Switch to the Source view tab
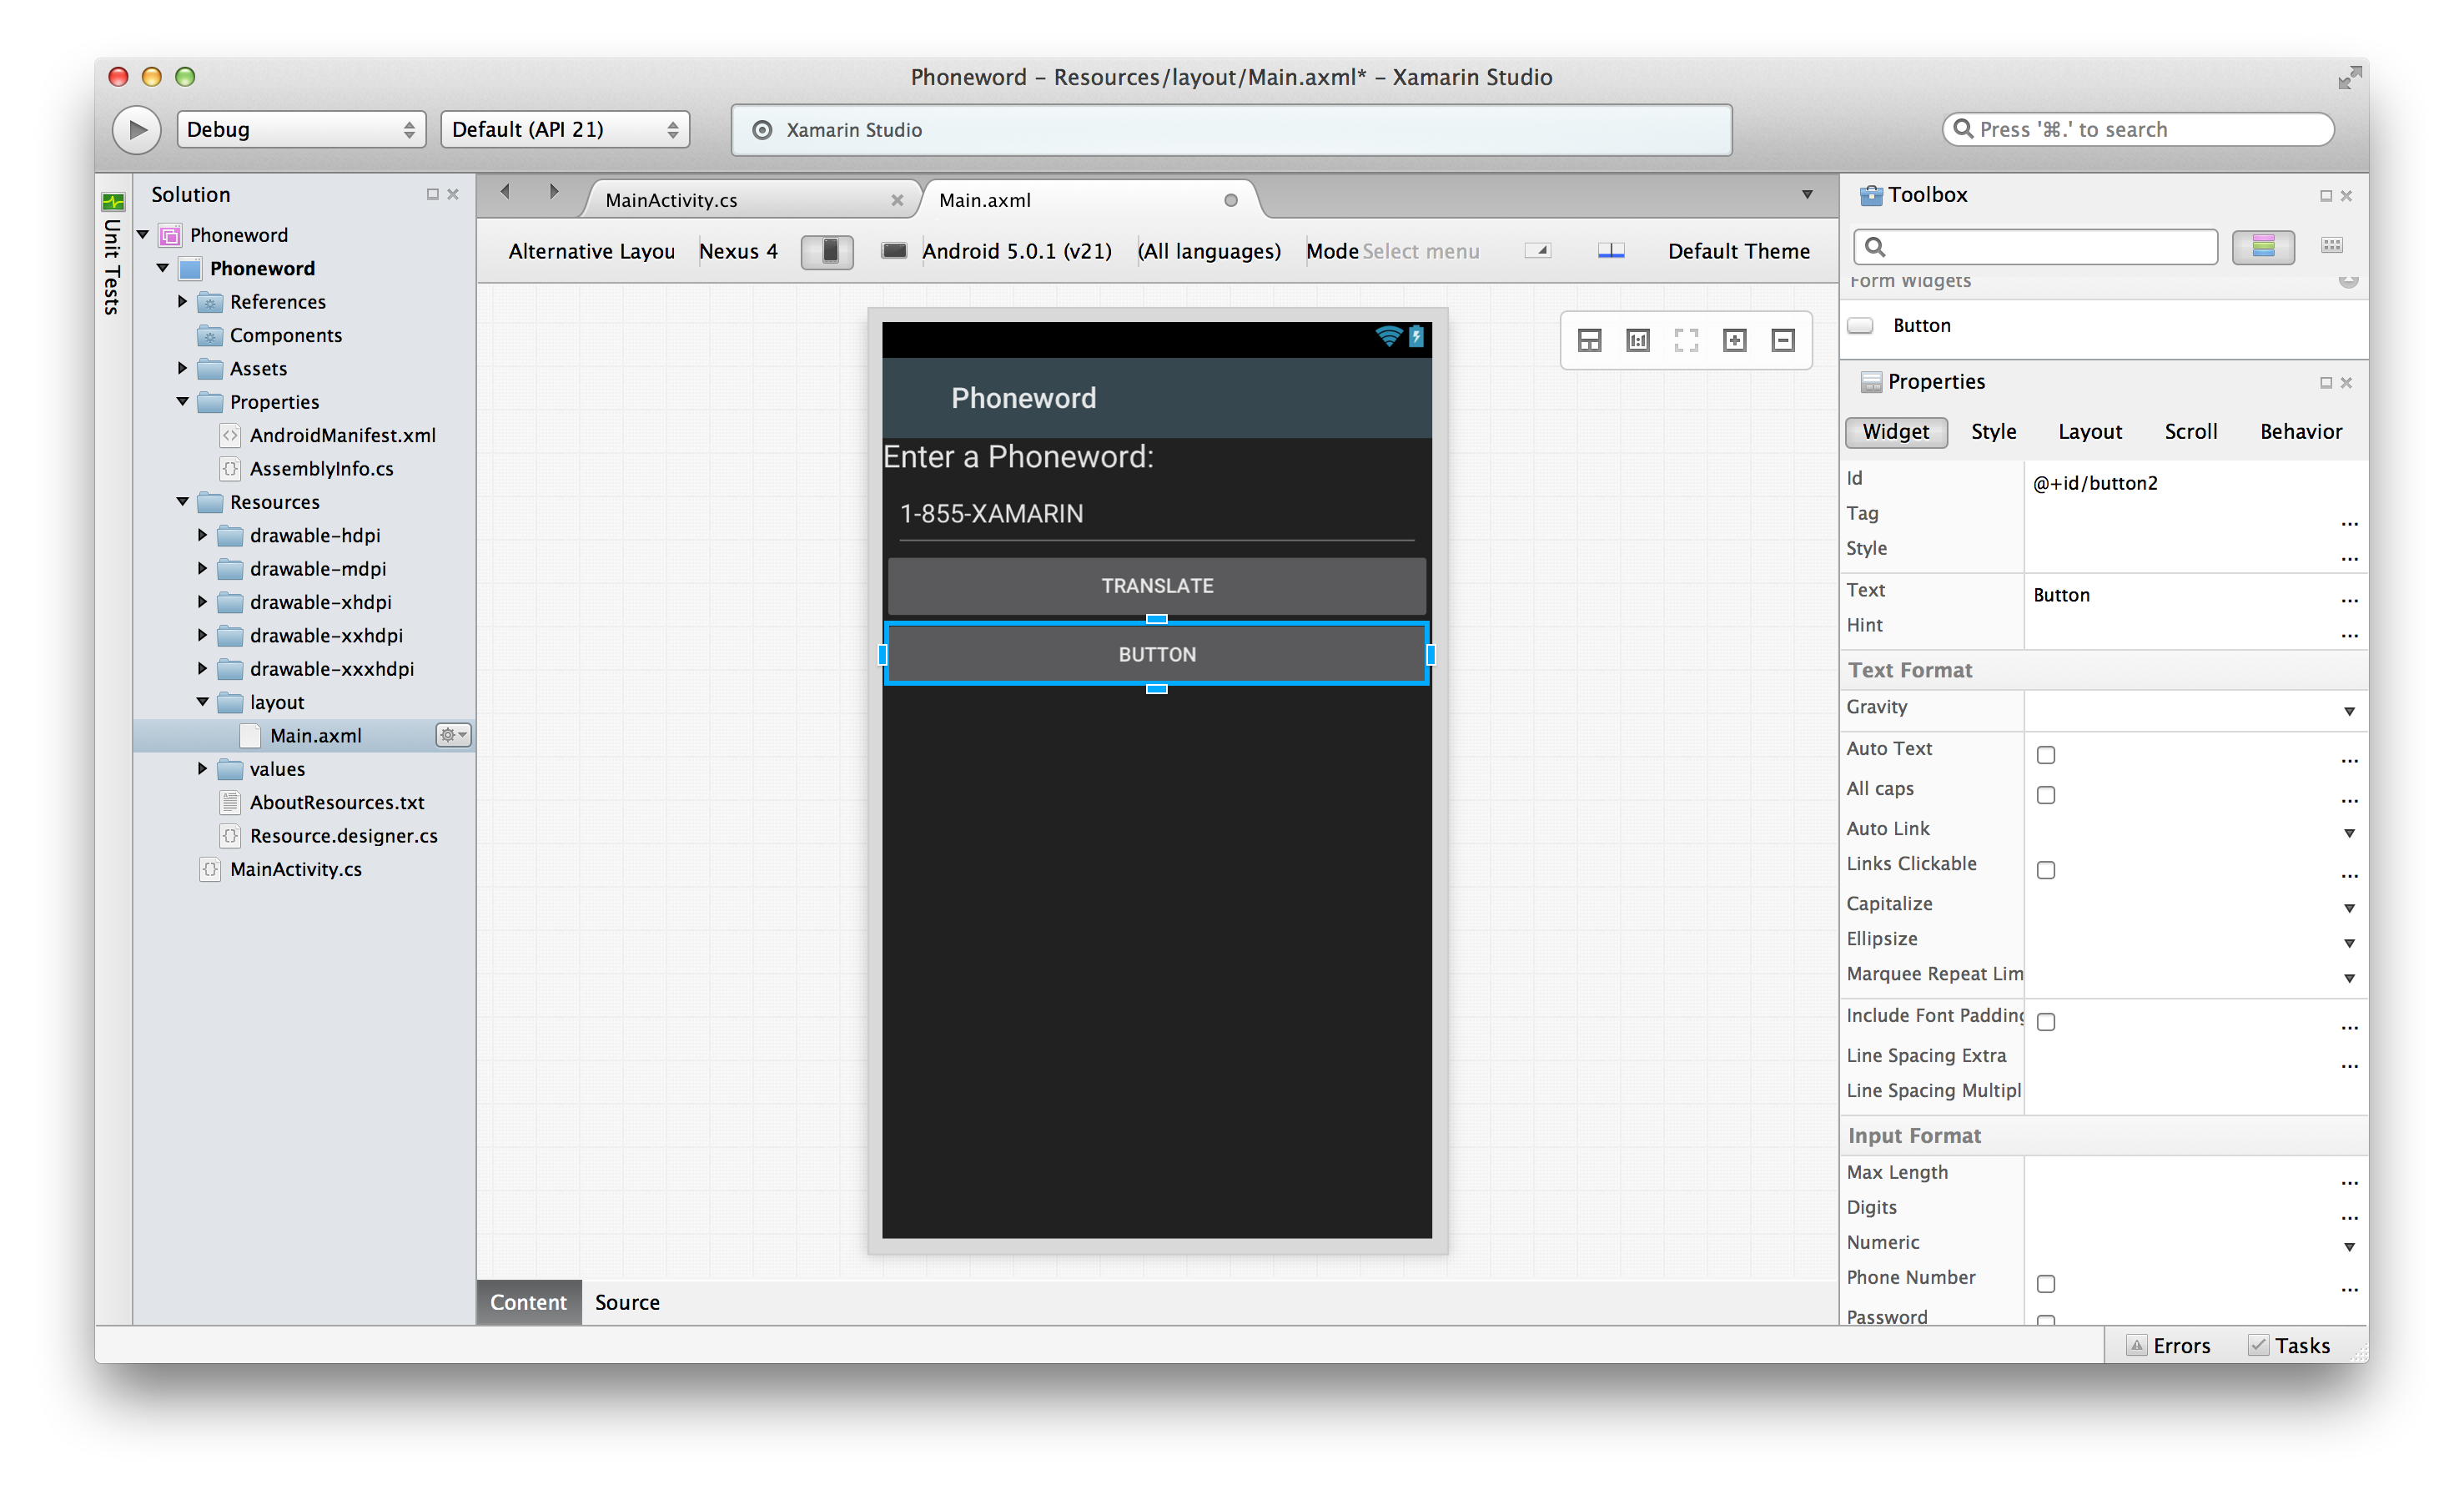 coord(627,1302)
